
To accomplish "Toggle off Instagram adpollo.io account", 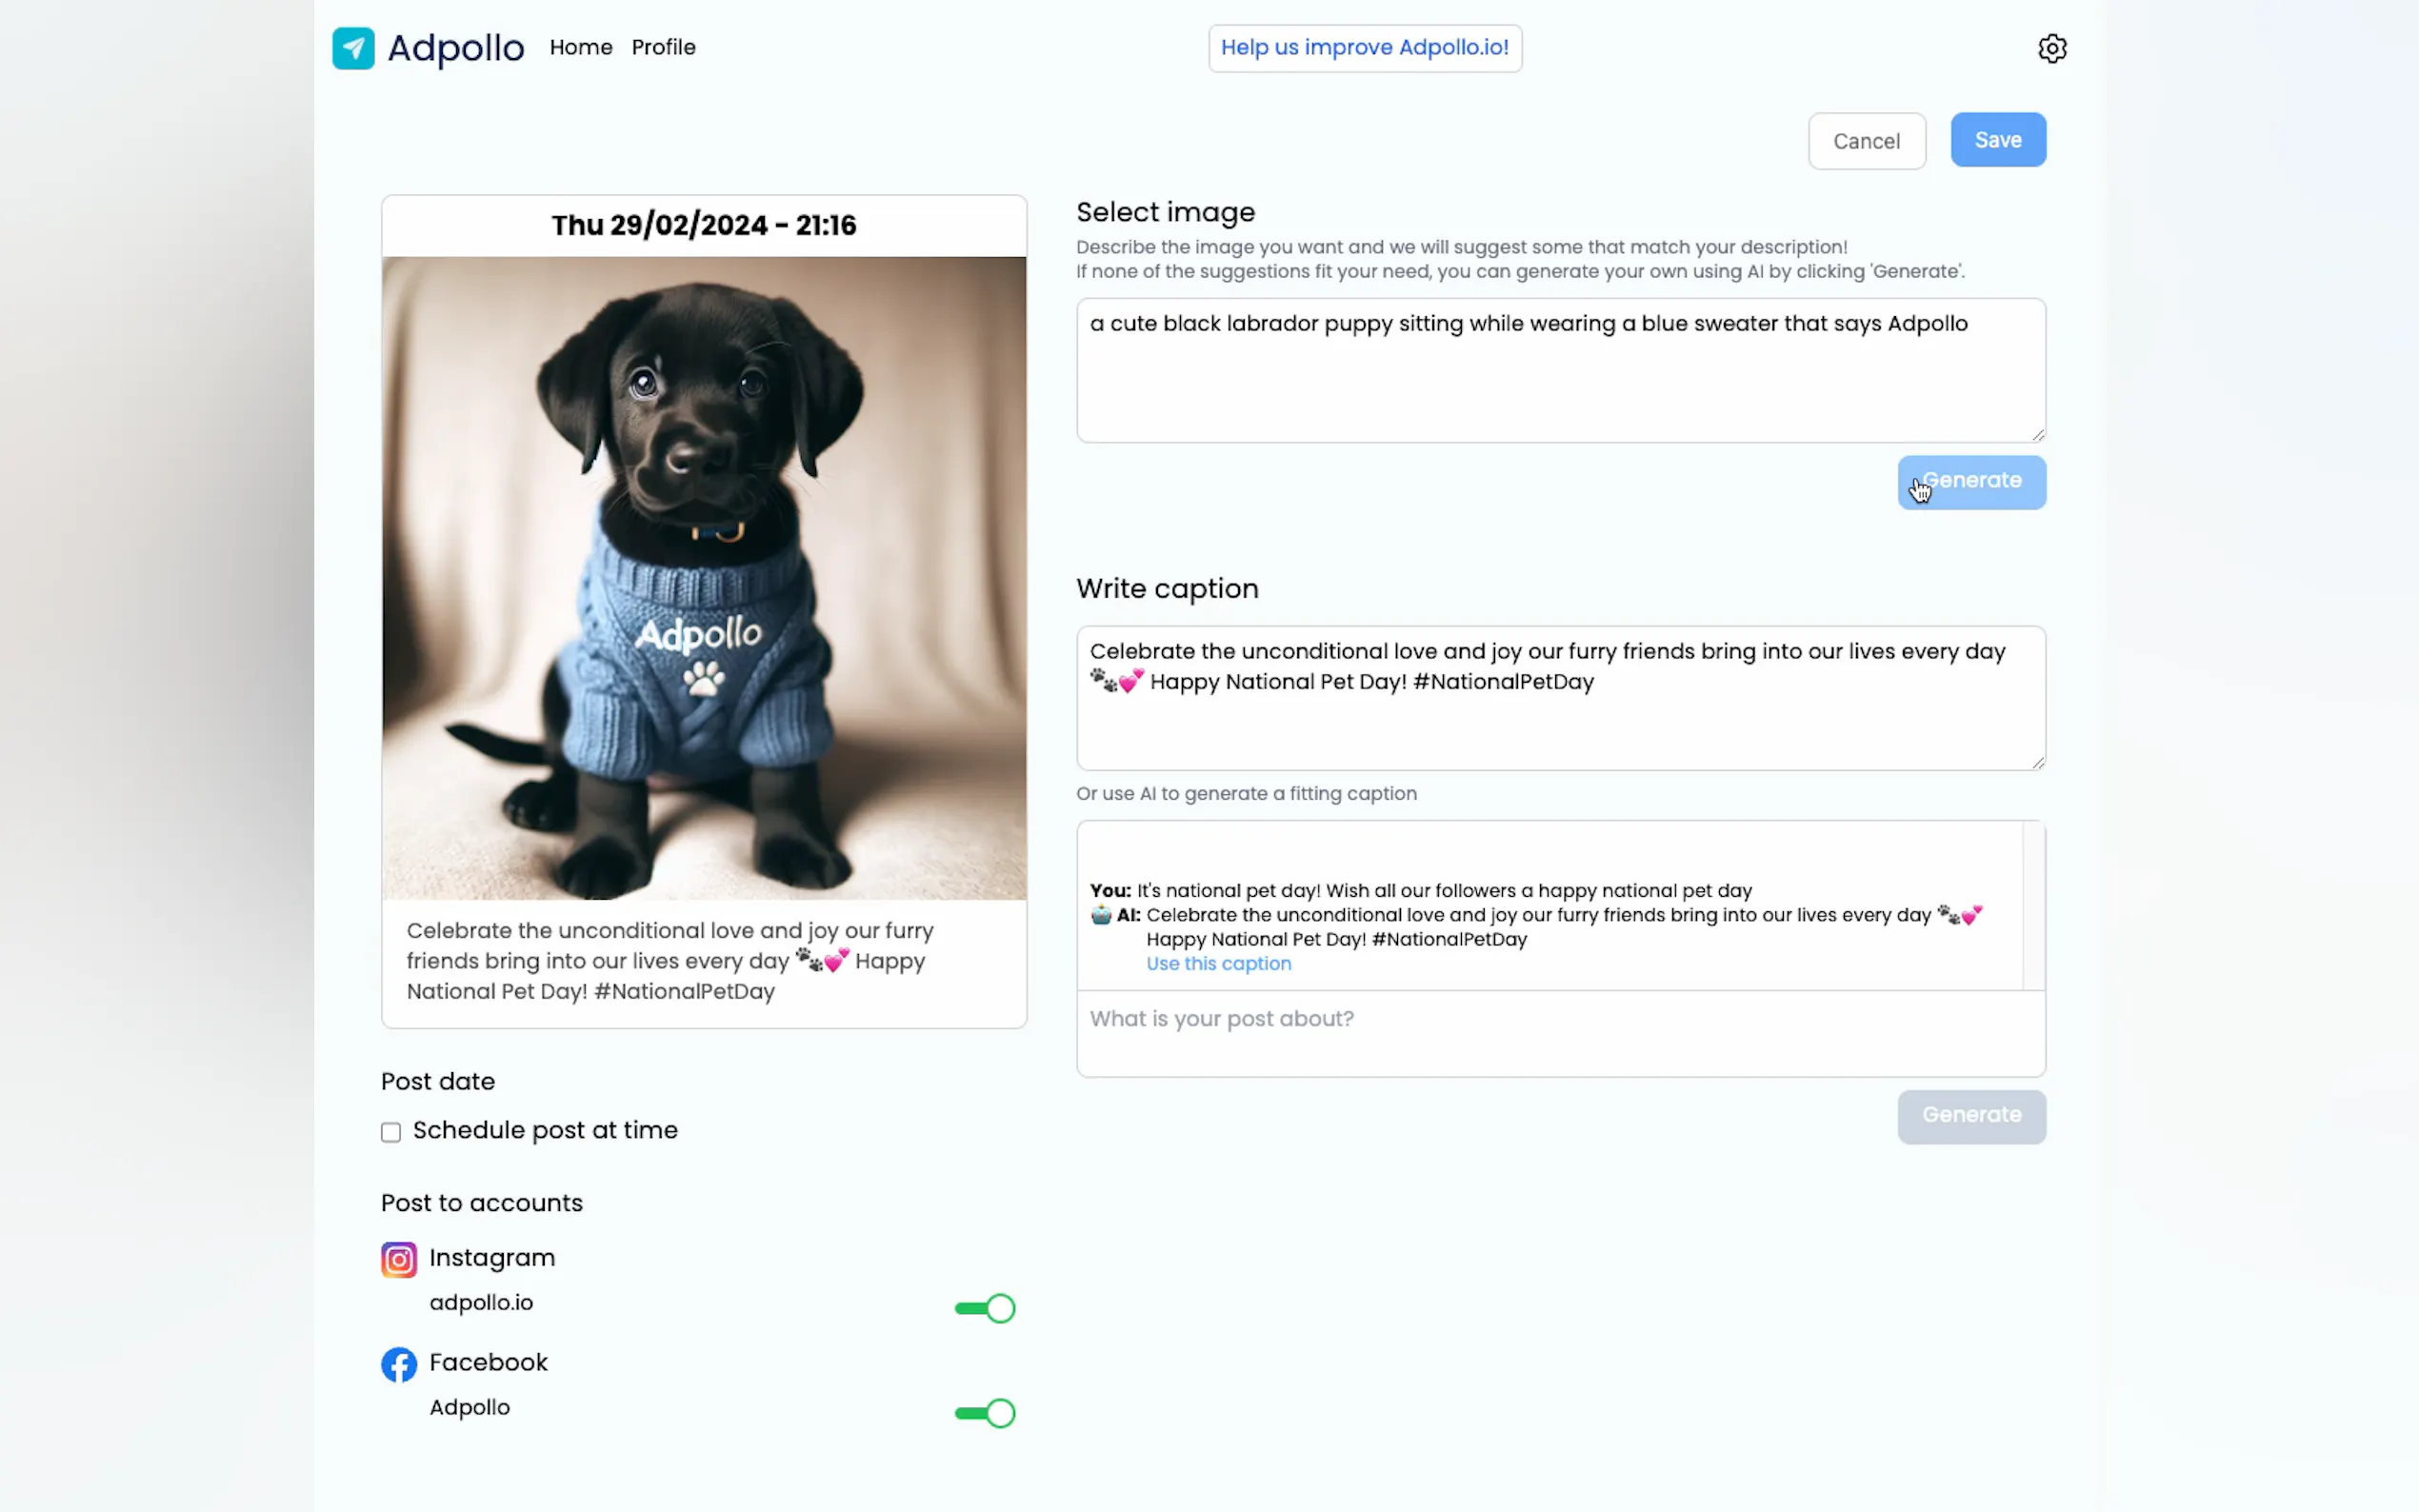I will [x=985, y=1308].
